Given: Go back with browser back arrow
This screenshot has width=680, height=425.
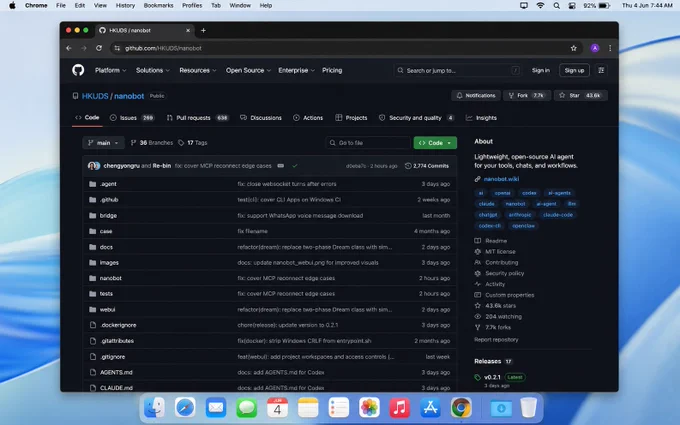Looking at the screenshot, I should point(69,48).
